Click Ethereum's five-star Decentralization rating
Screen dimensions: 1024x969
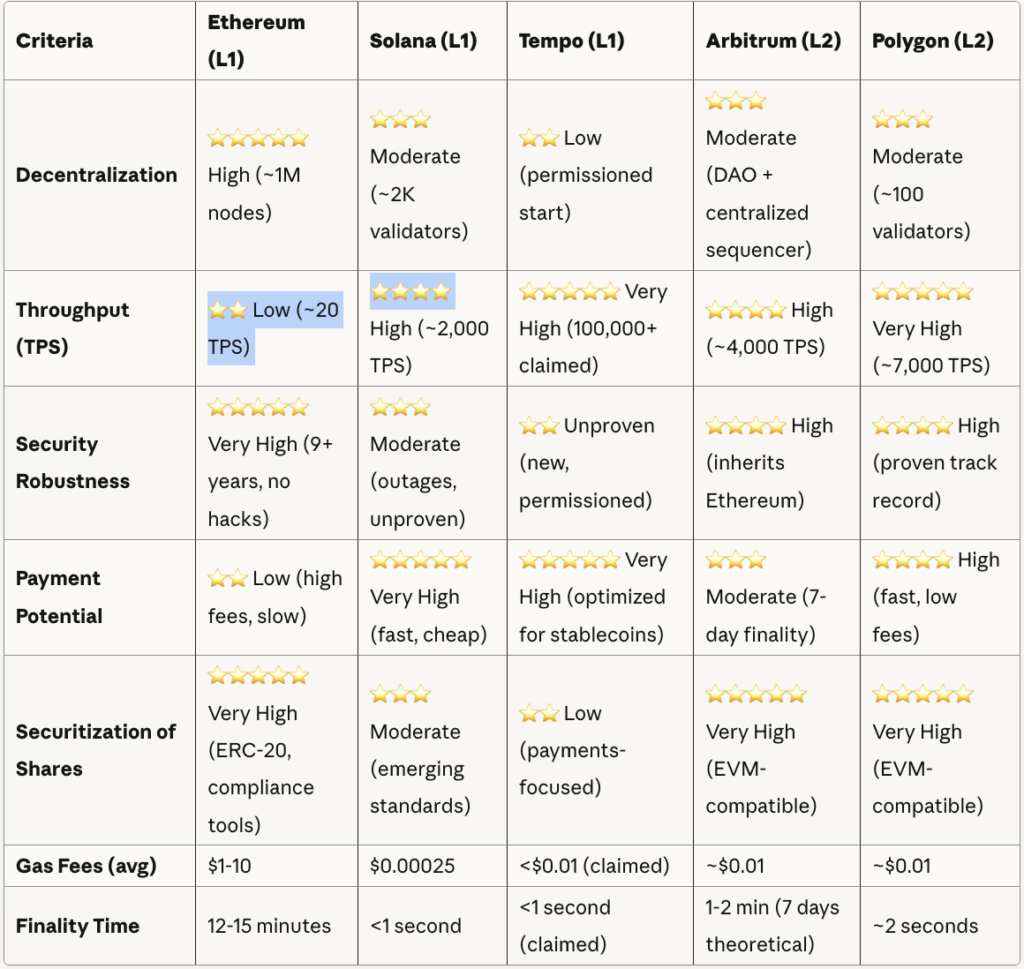[258, 138]
